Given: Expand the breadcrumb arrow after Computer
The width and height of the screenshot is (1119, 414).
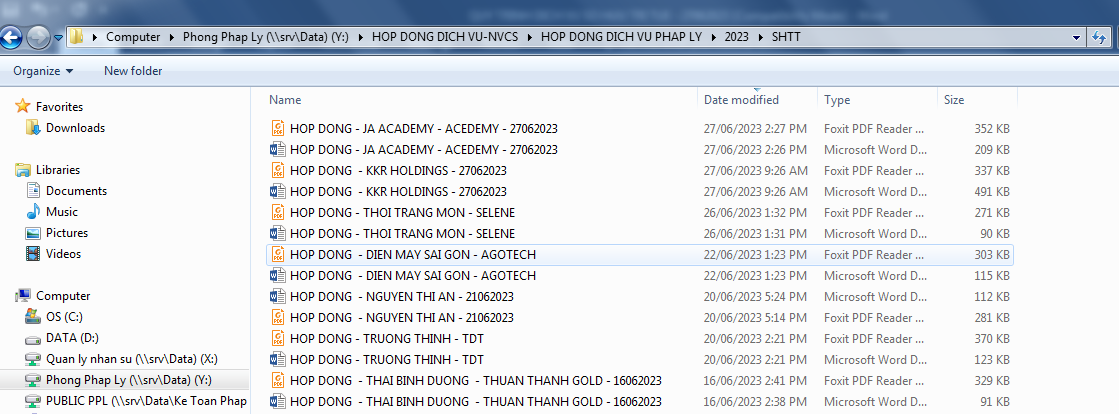Looking at the screenshot, I should [x=171, y=37].
